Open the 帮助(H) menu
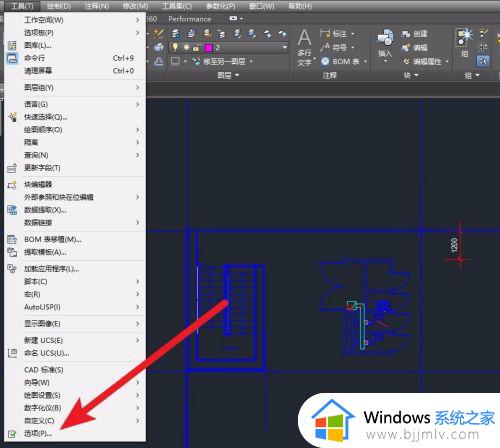Viewport: 500px width, 448px height. (300, 6)
